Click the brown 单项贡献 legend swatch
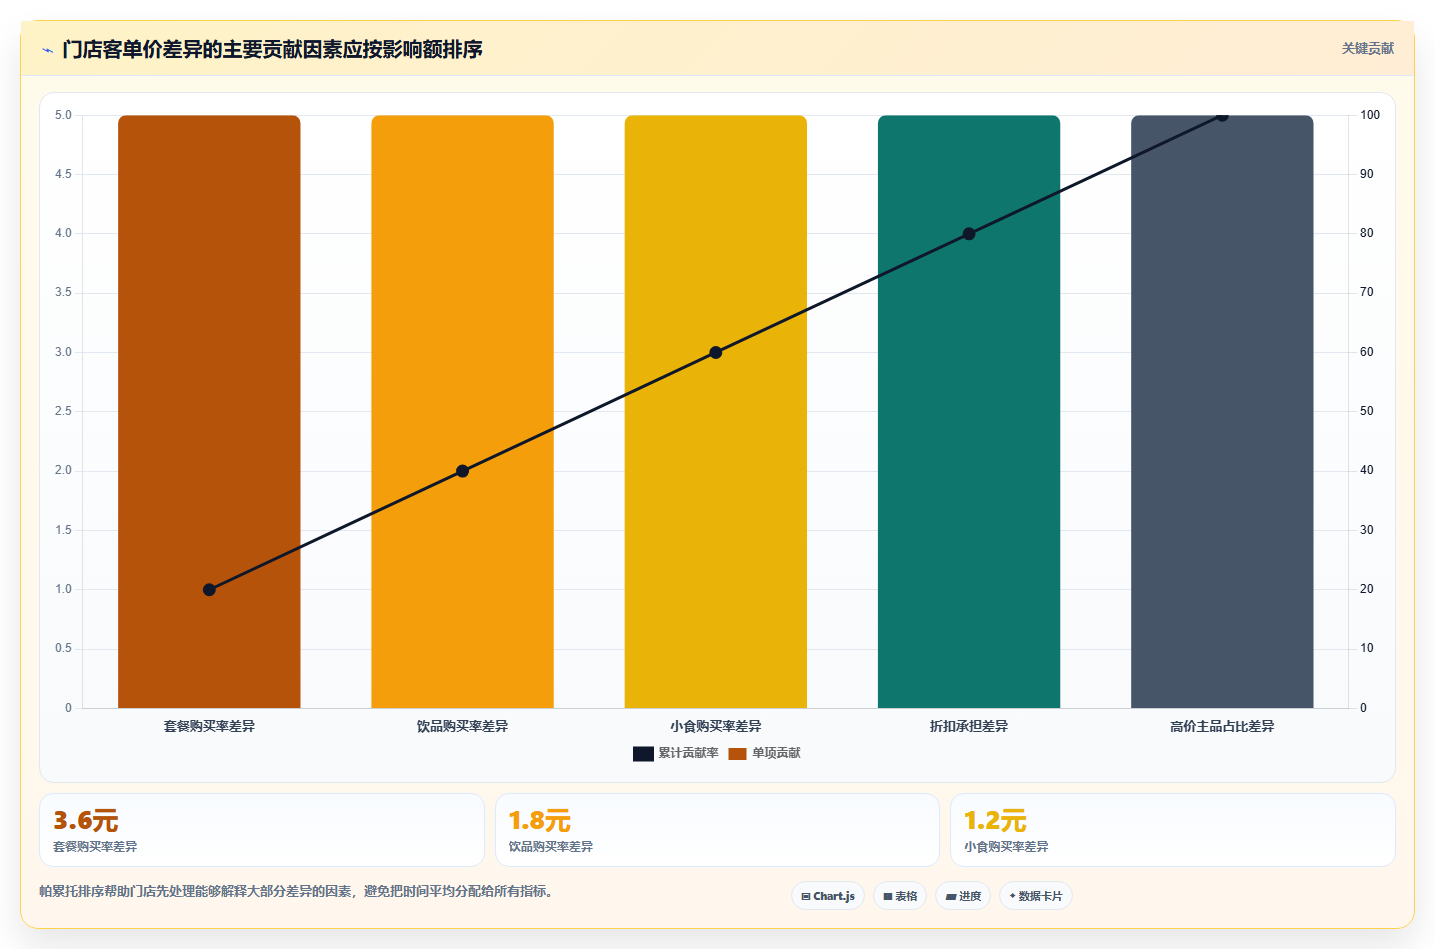Viewport: 1435px width, 949px height. point(738,754)
